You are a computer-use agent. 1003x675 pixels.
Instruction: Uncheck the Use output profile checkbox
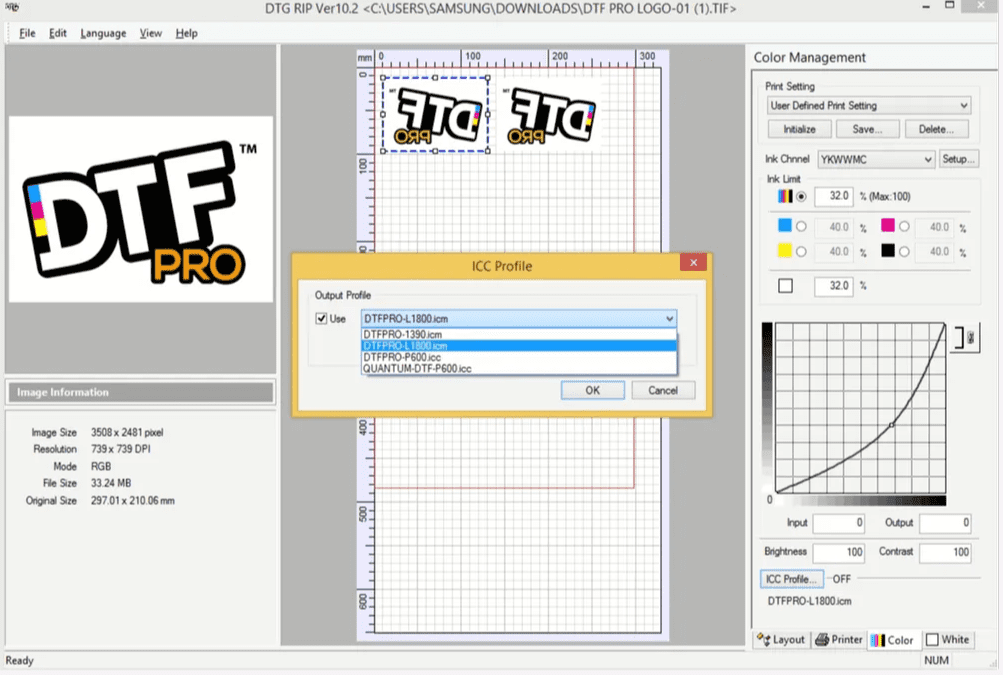pos(321,318)
